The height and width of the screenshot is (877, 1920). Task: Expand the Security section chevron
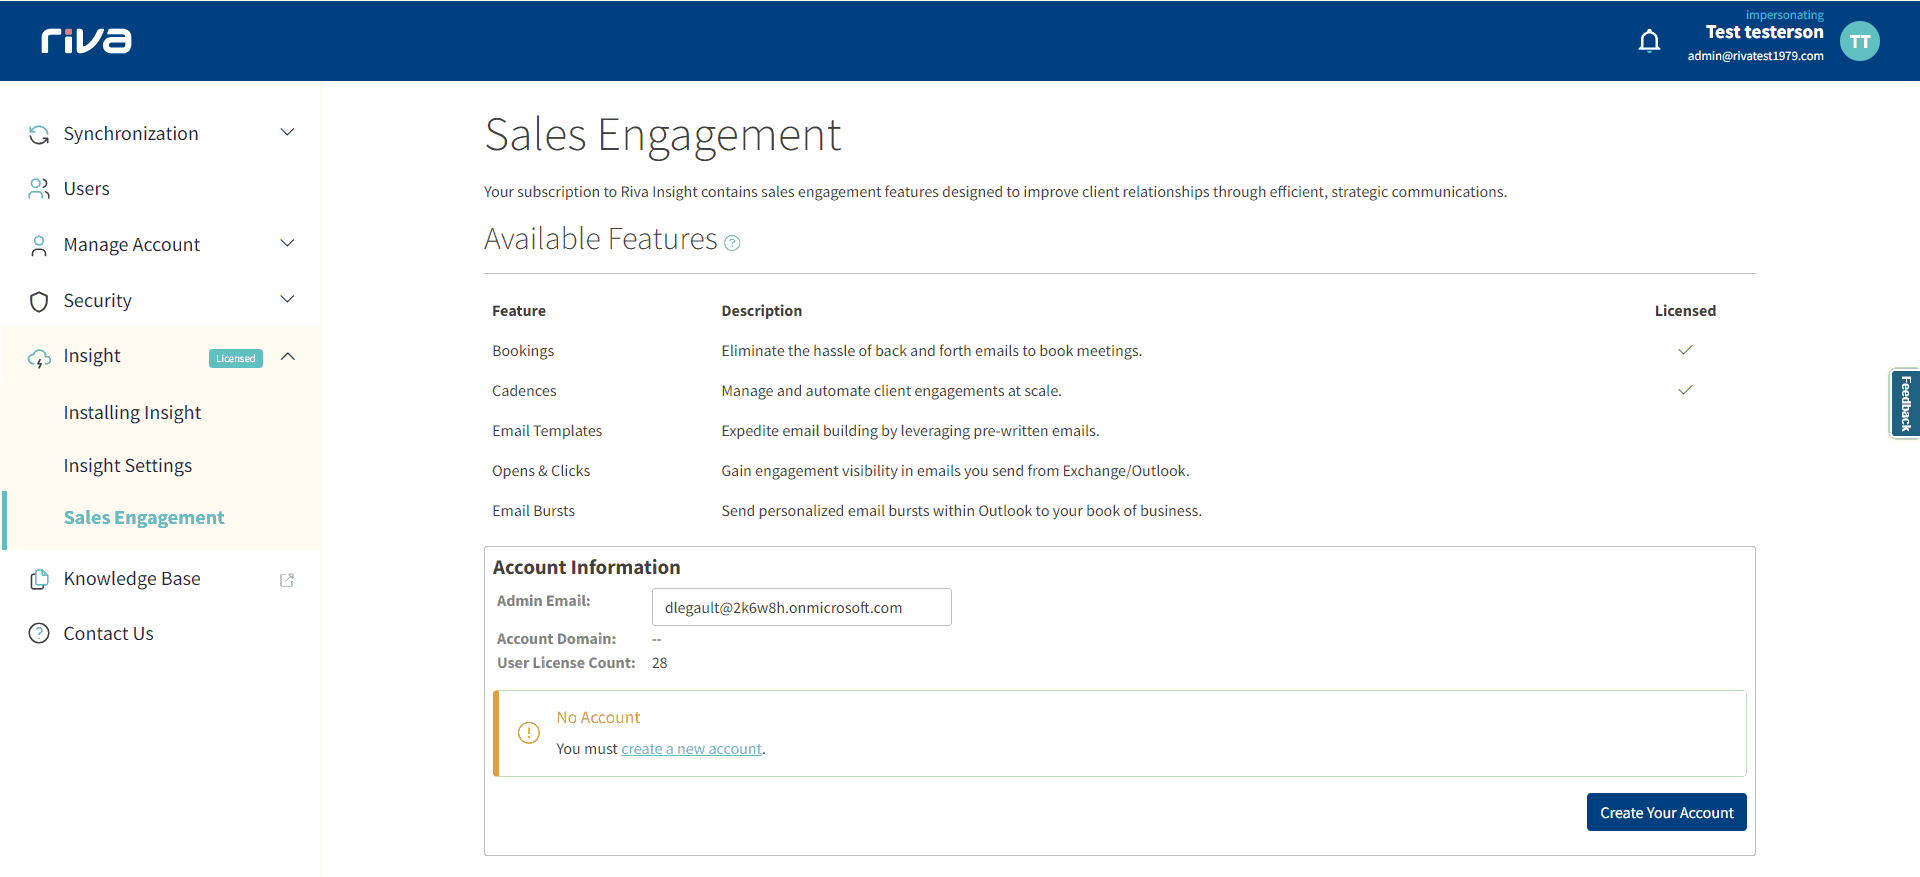(x=287, y=300)
